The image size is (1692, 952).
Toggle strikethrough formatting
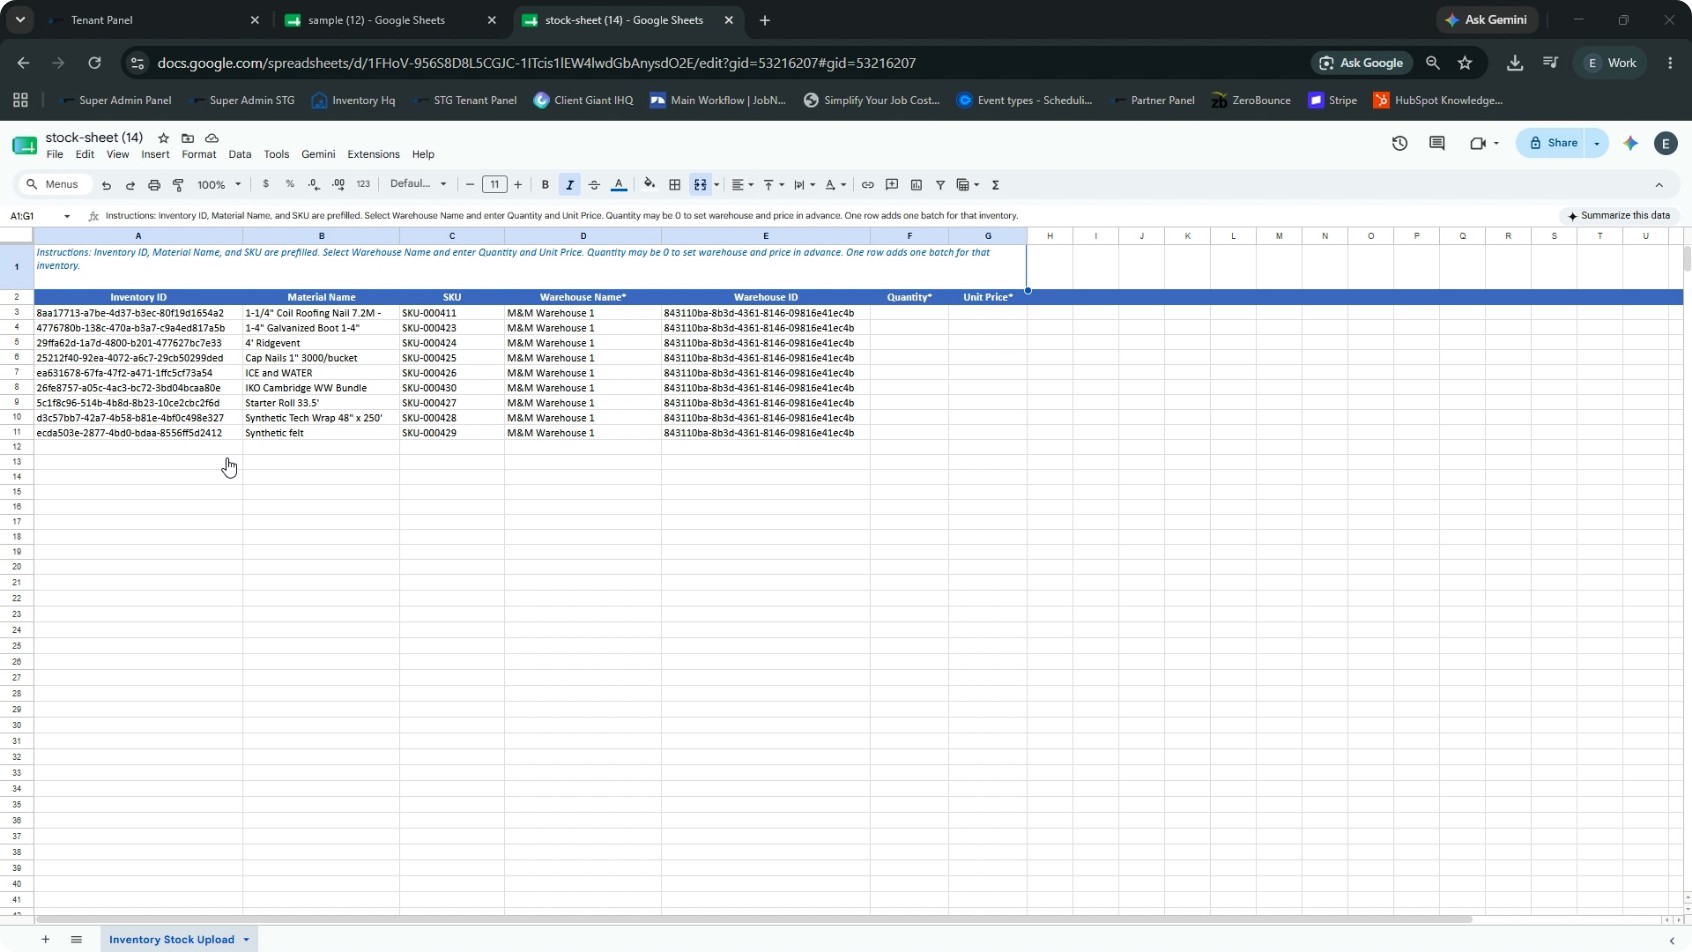594,184
